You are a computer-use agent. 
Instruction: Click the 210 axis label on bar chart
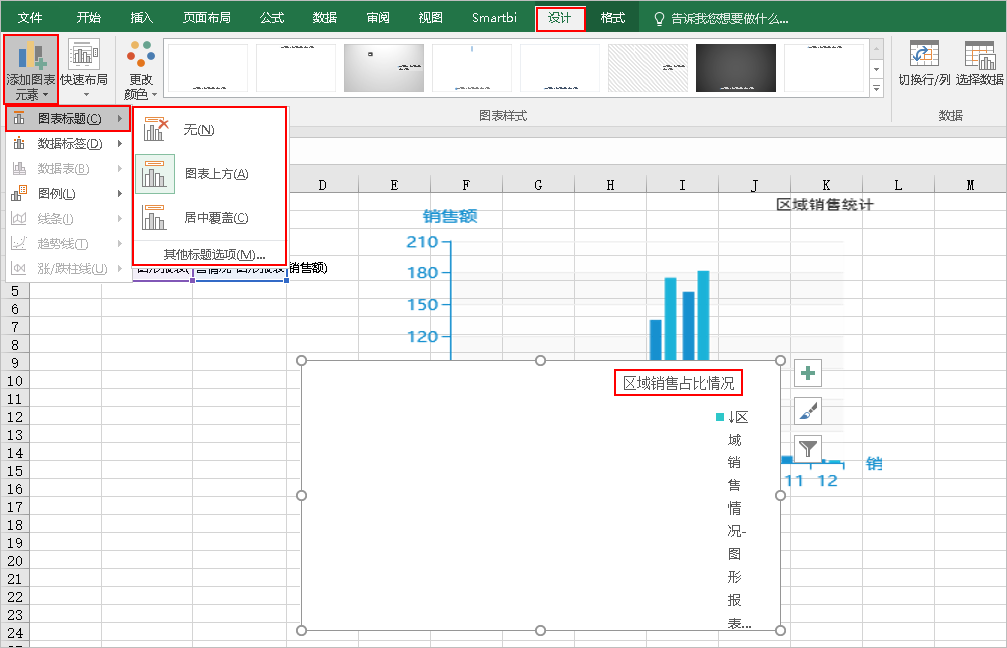(422, 242)
